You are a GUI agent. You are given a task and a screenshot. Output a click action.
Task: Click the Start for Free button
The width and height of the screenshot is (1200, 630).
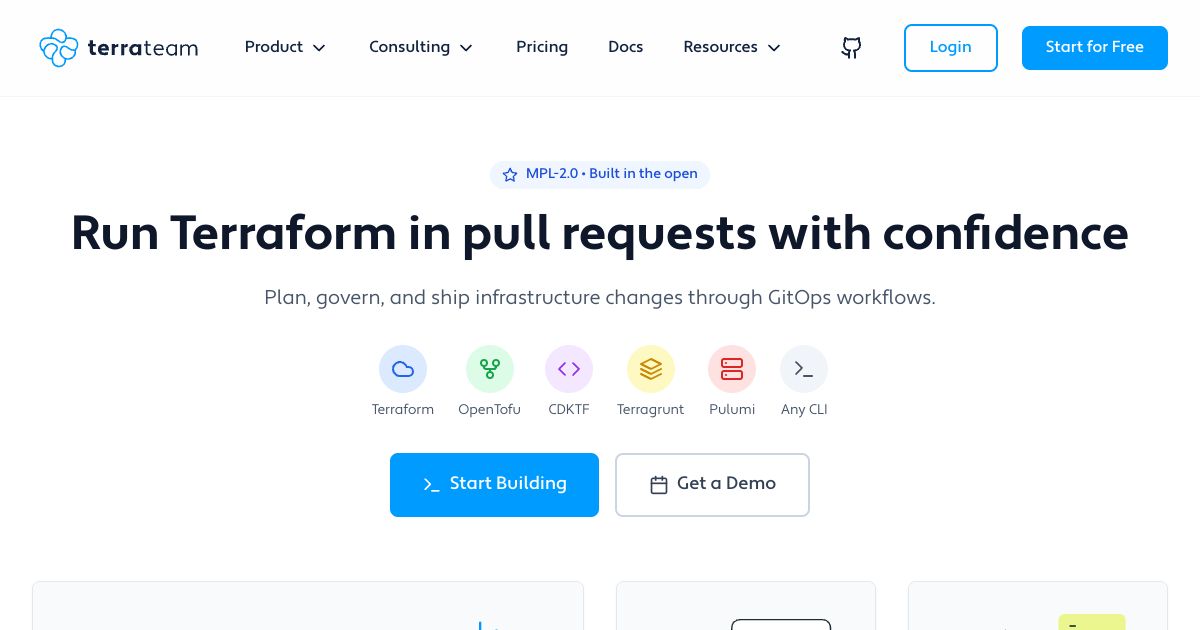(x=1095, y=48)
